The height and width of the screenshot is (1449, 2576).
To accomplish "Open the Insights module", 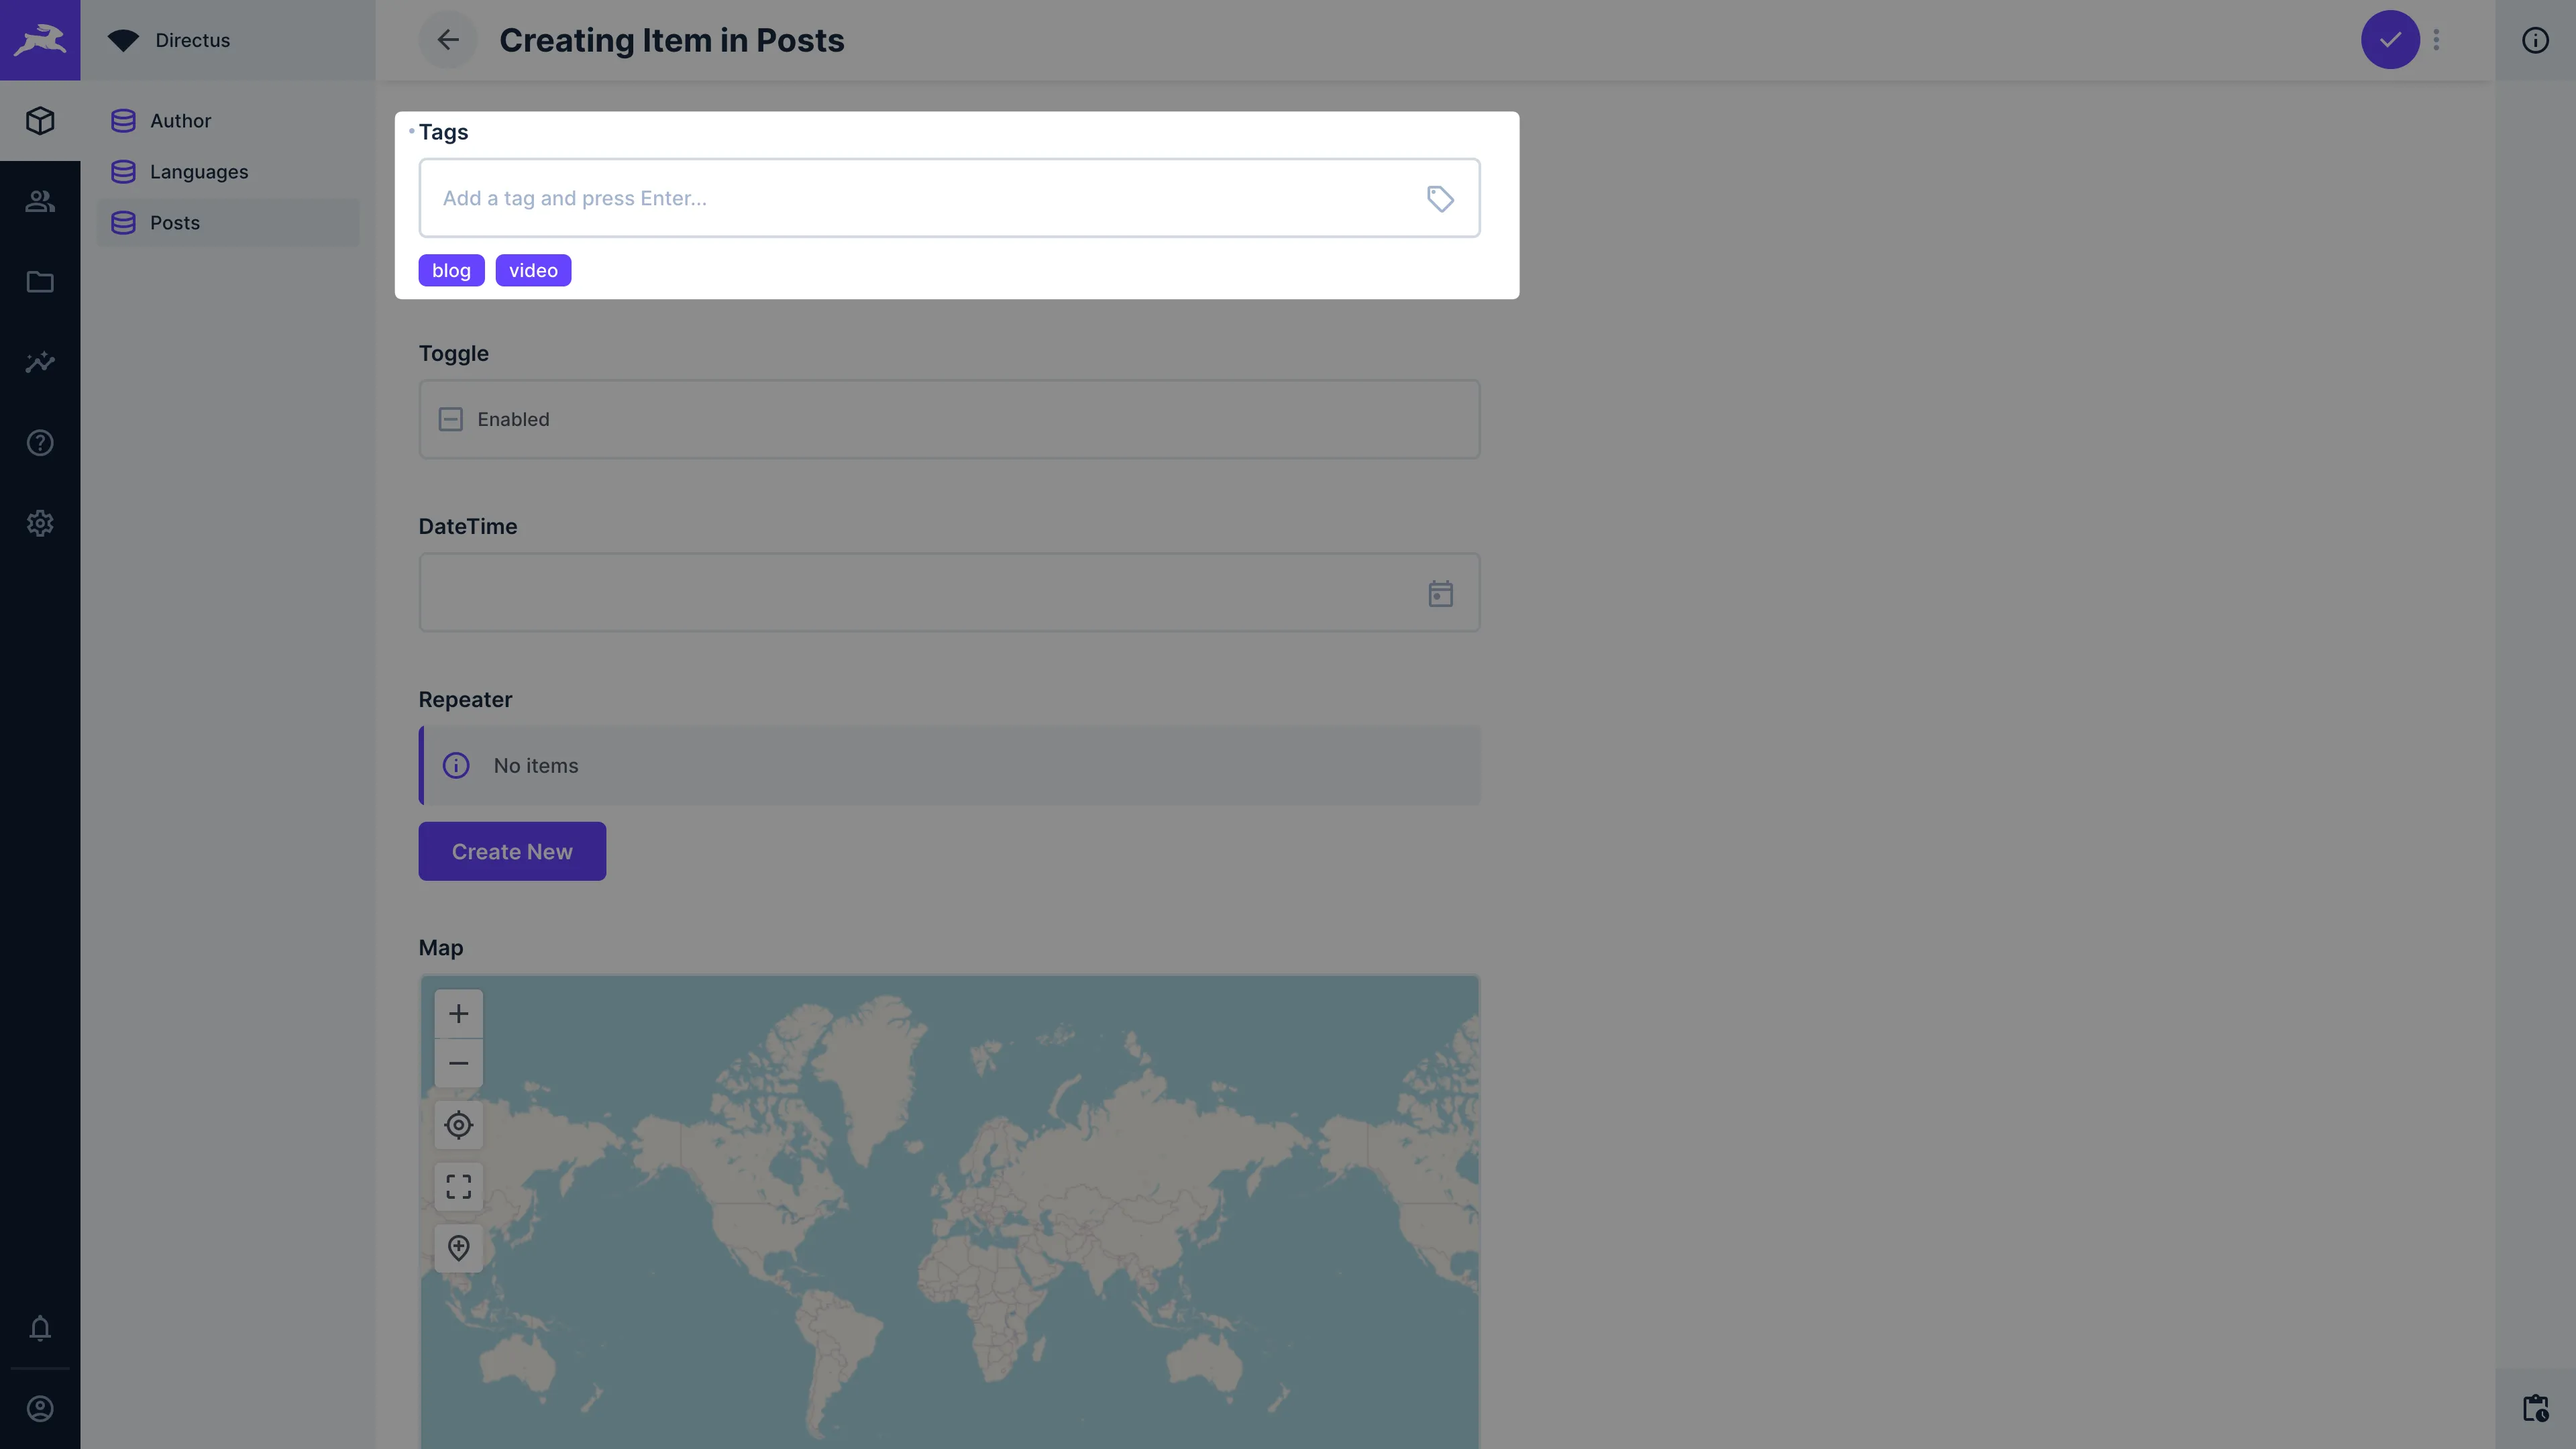I will click(x=40, y=362).
